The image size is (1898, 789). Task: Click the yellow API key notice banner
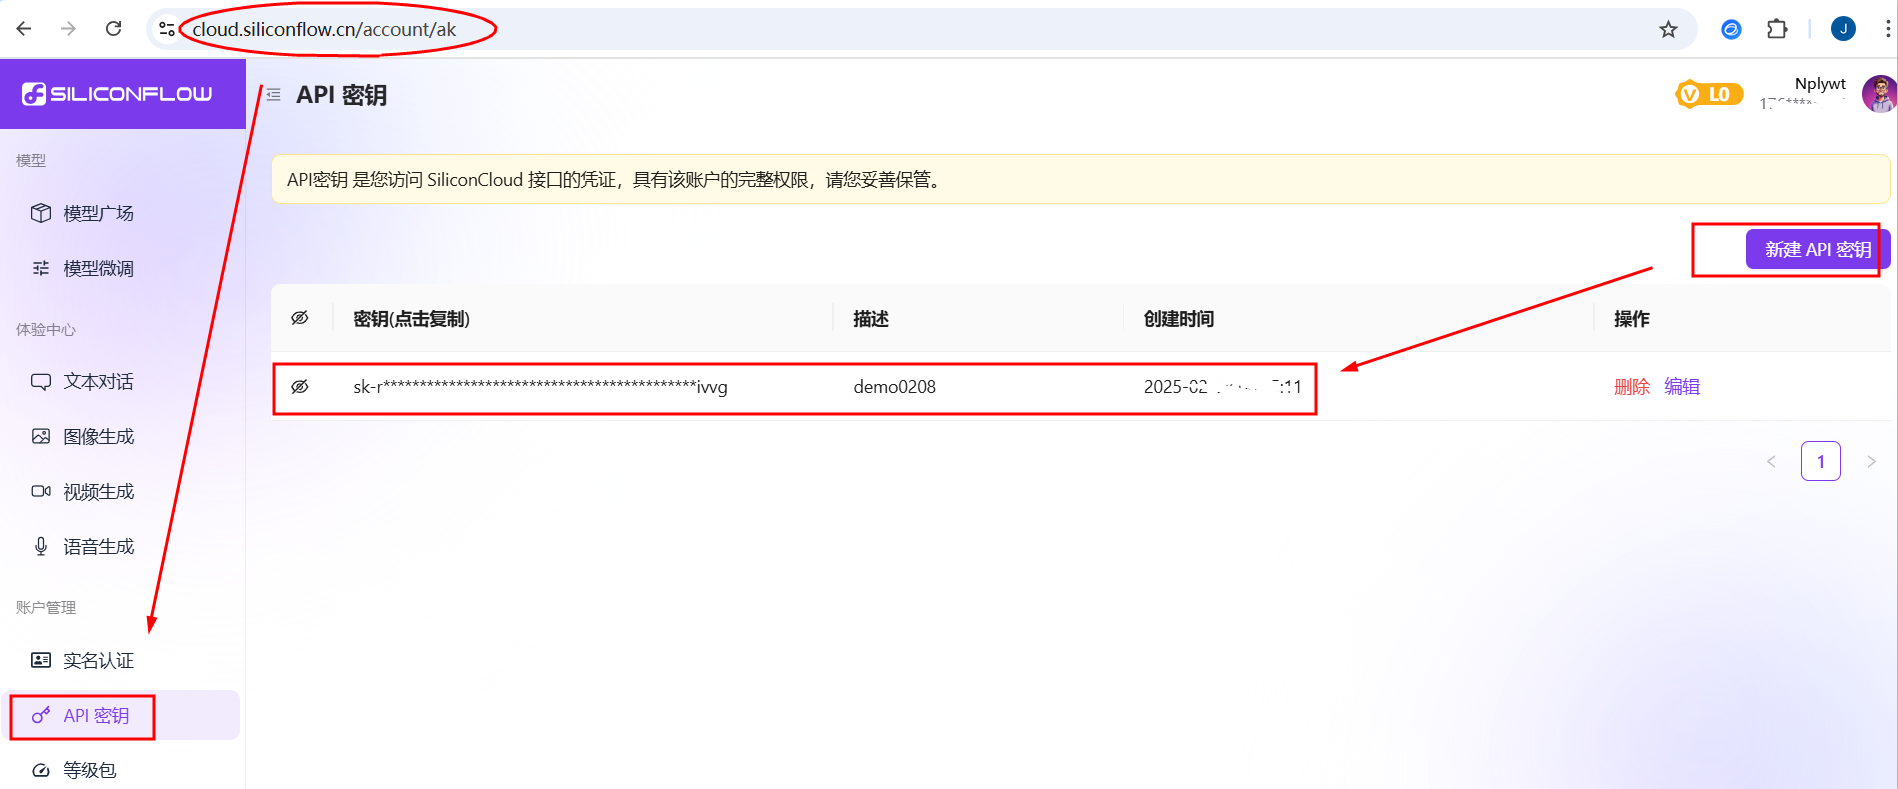click(1080, 179)
